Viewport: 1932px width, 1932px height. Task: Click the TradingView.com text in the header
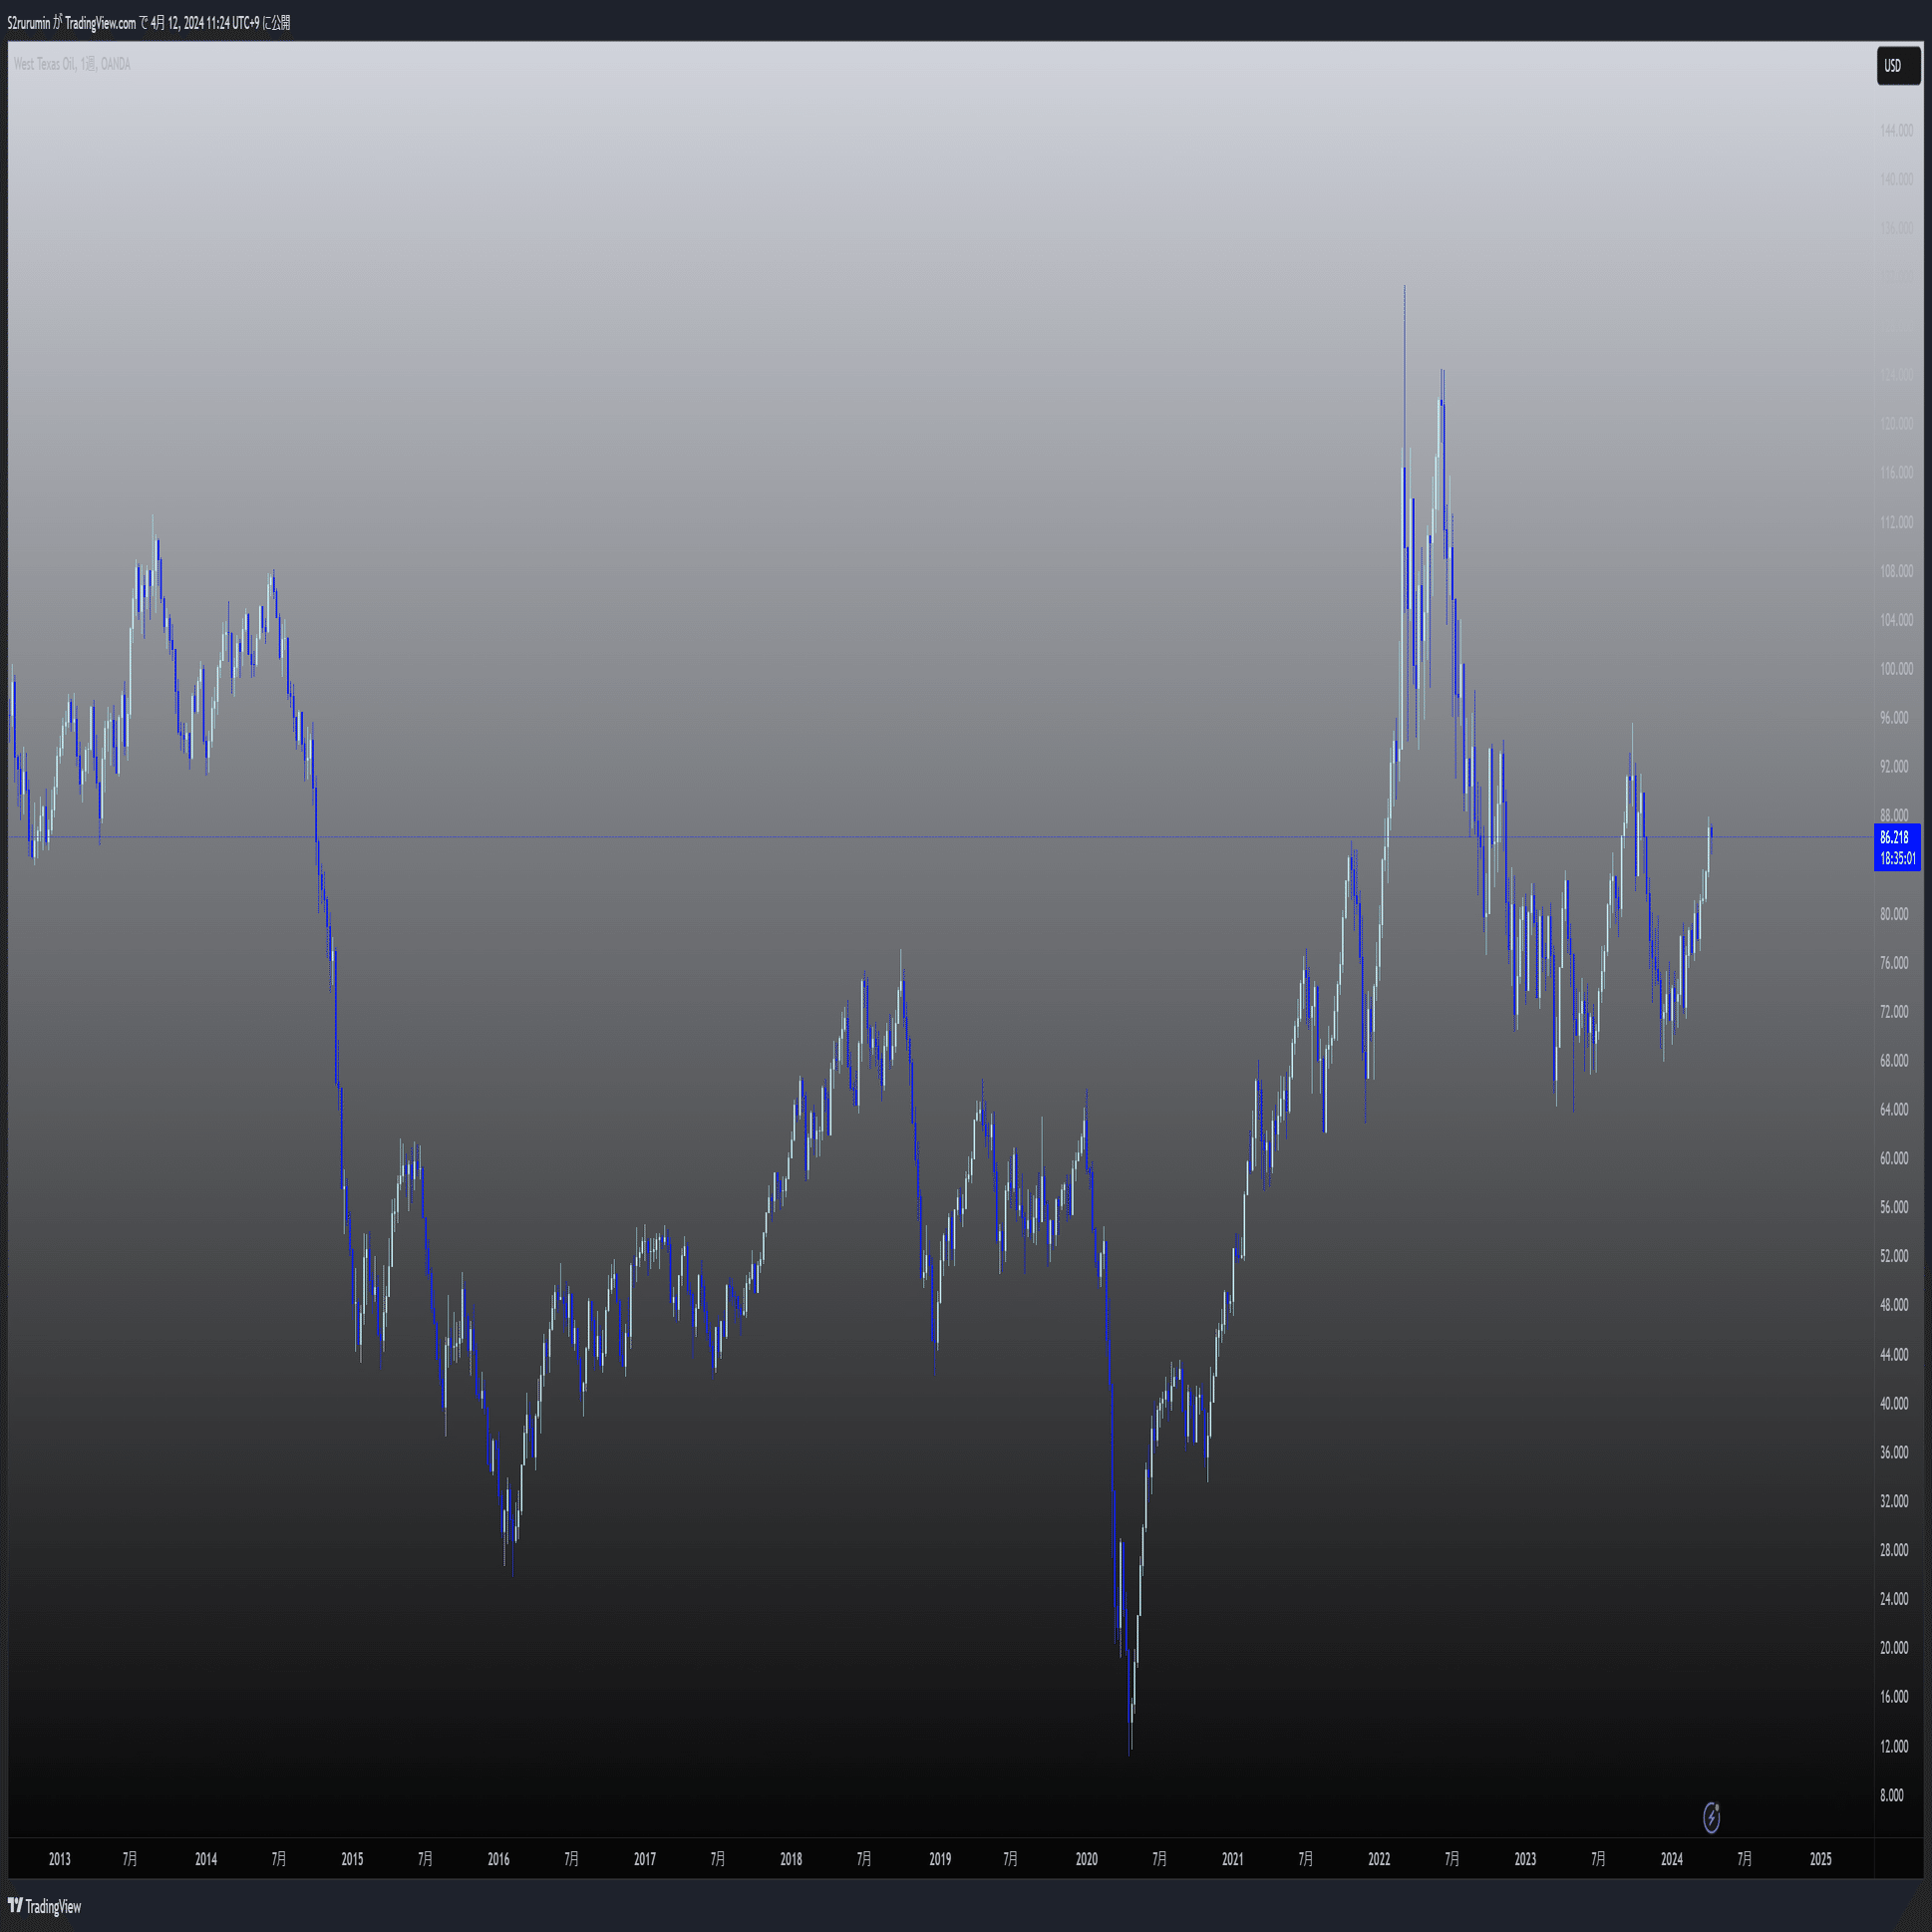[x=100, y=23]
